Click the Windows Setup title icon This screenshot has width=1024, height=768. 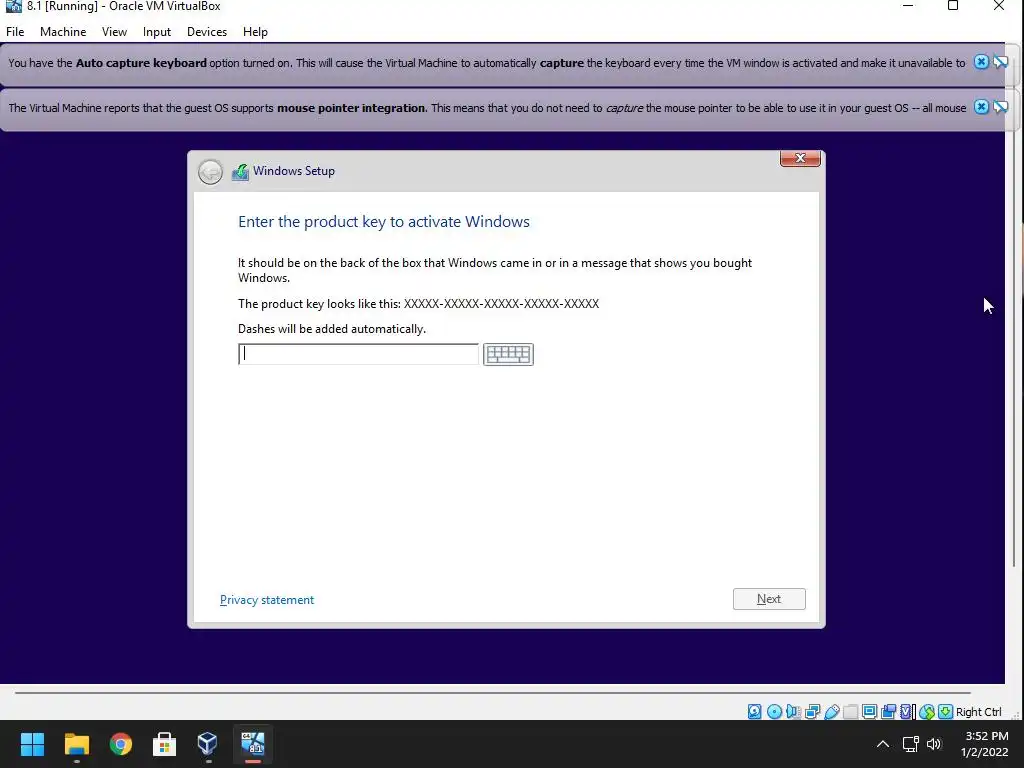[x=240, y=172]
